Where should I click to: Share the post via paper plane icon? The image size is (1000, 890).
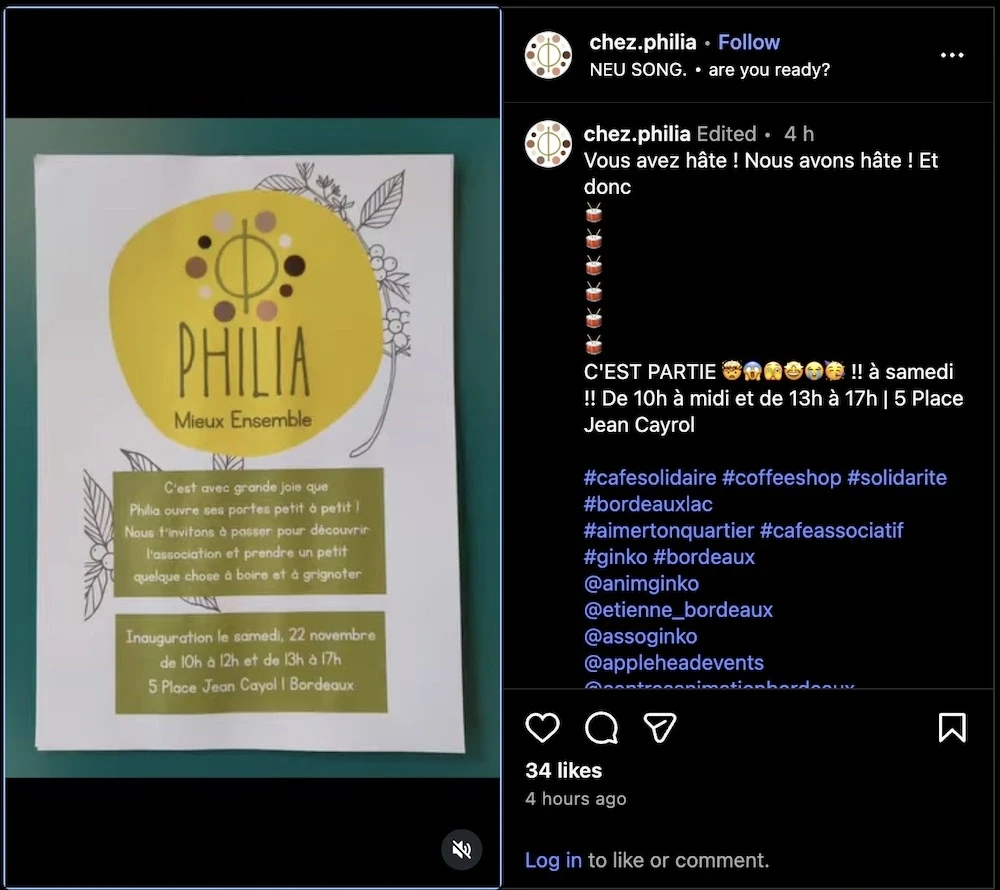pyautogui.click(x=659, y=727)
